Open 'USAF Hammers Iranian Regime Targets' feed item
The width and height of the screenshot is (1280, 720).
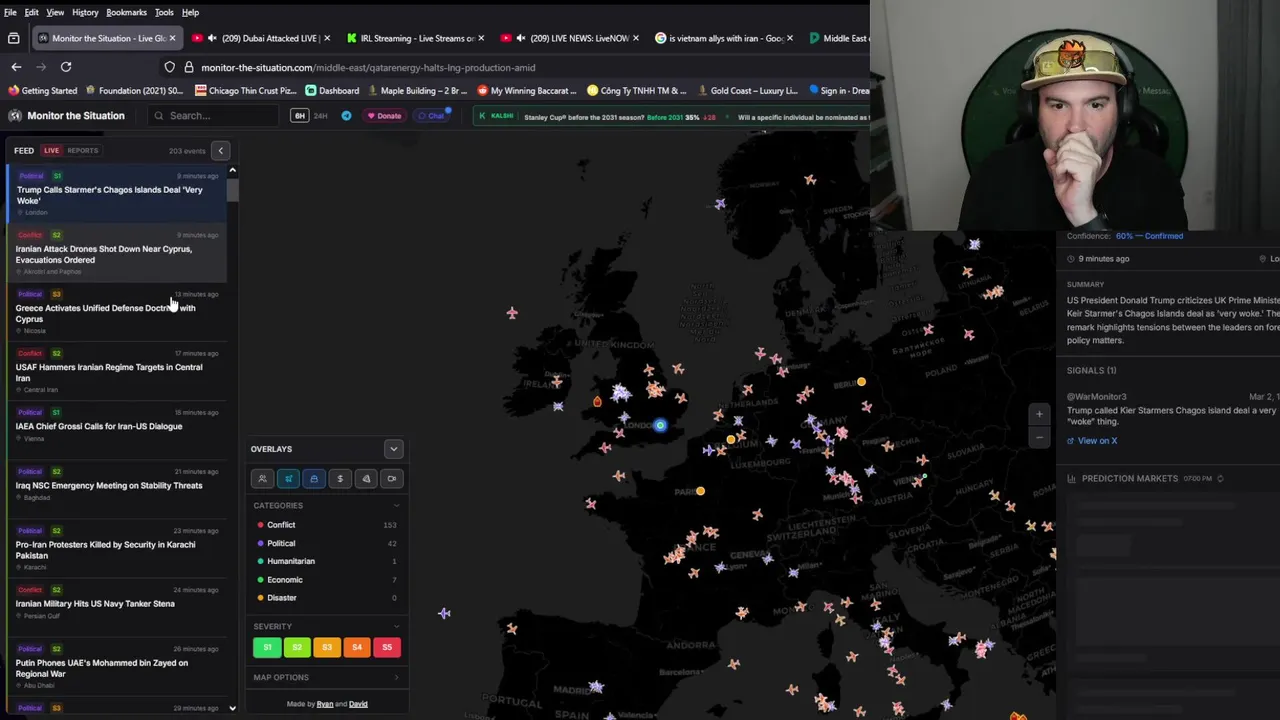click(115, 370)
